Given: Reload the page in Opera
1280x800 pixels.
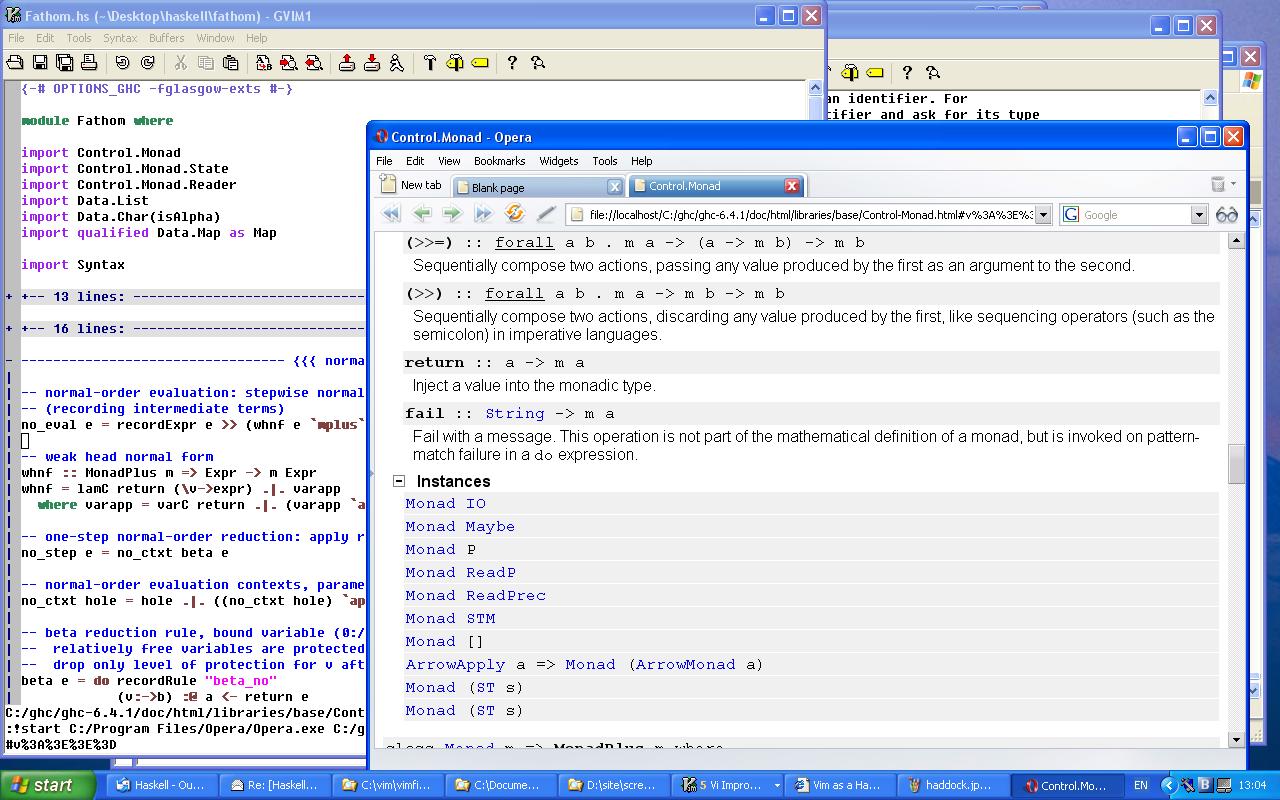Looking at the screenshot, I should pos(515,214).
